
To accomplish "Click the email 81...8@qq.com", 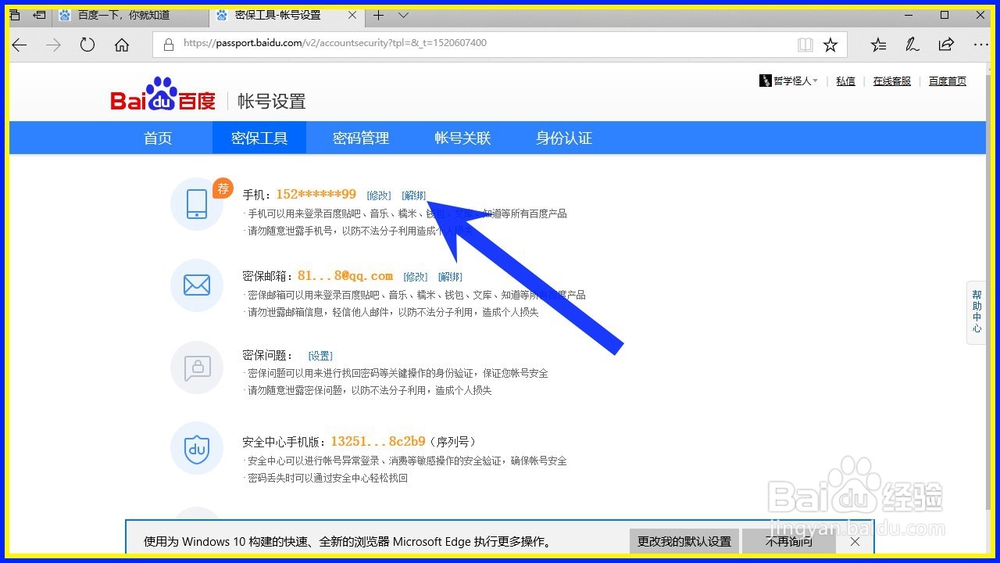I will 345,276.
